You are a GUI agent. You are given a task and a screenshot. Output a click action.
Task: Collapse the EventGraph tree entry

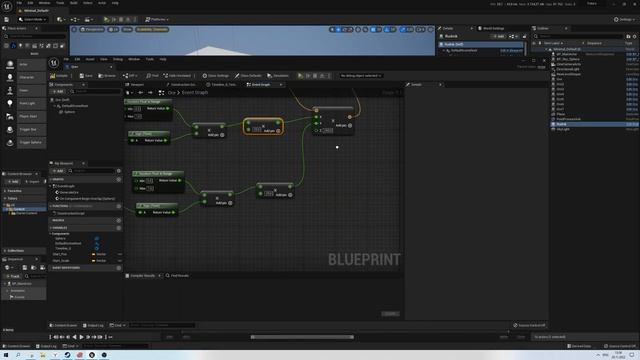pos(51,186)
